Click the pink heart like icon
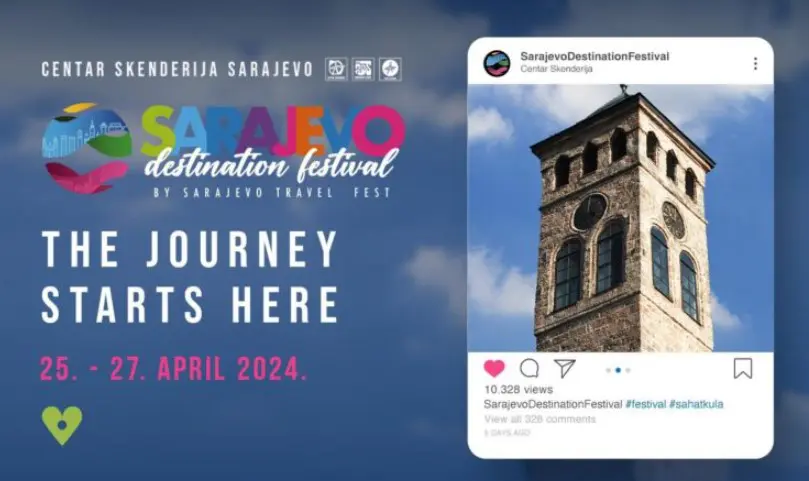 point(494,368)
